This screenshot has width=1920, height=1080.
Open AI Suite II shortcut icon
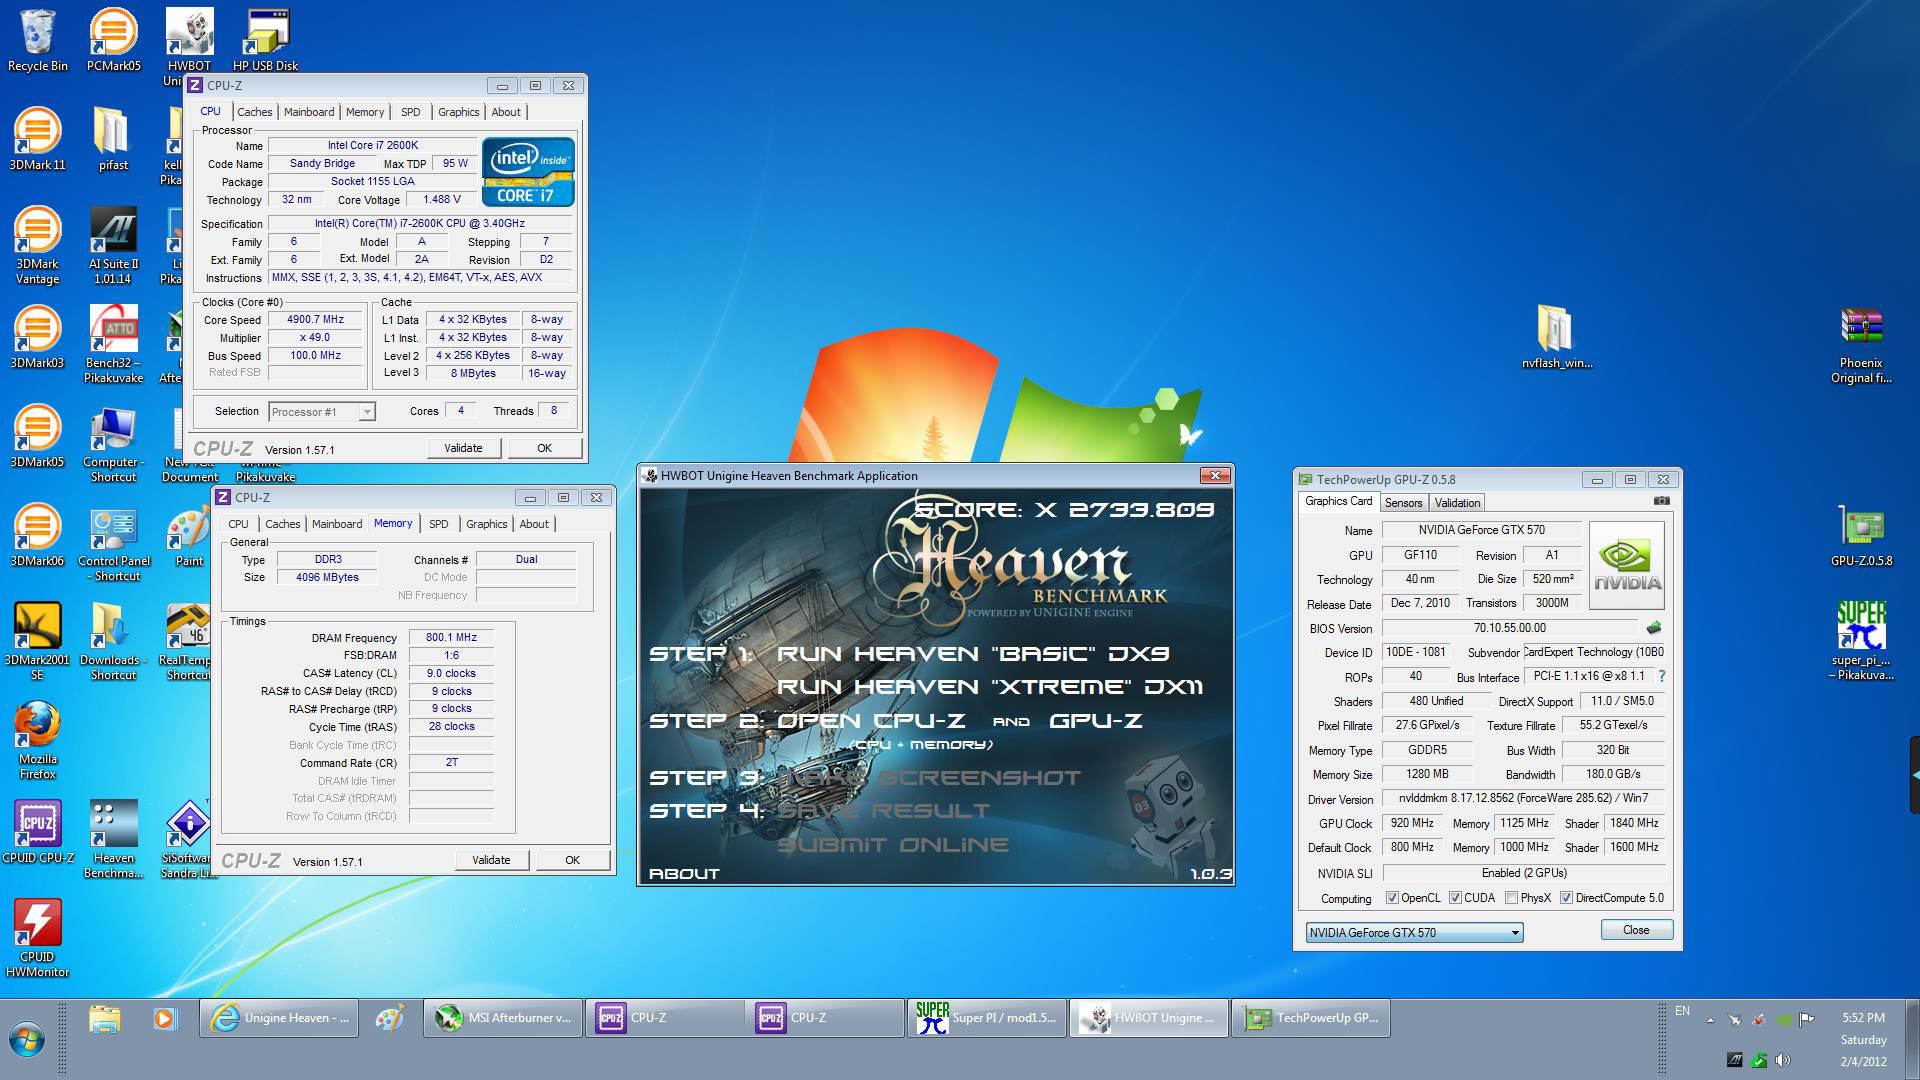[113, 245]
